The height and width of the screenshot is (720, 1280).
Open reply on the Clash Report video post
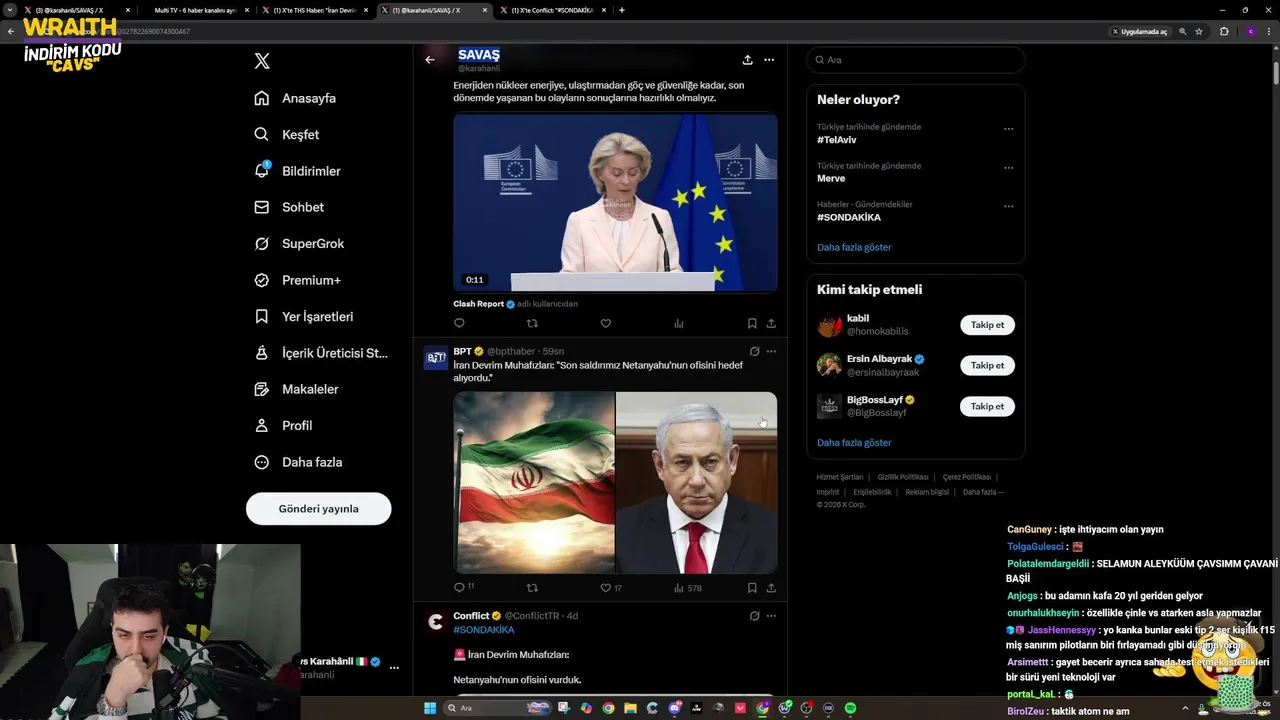click(459, 323)
